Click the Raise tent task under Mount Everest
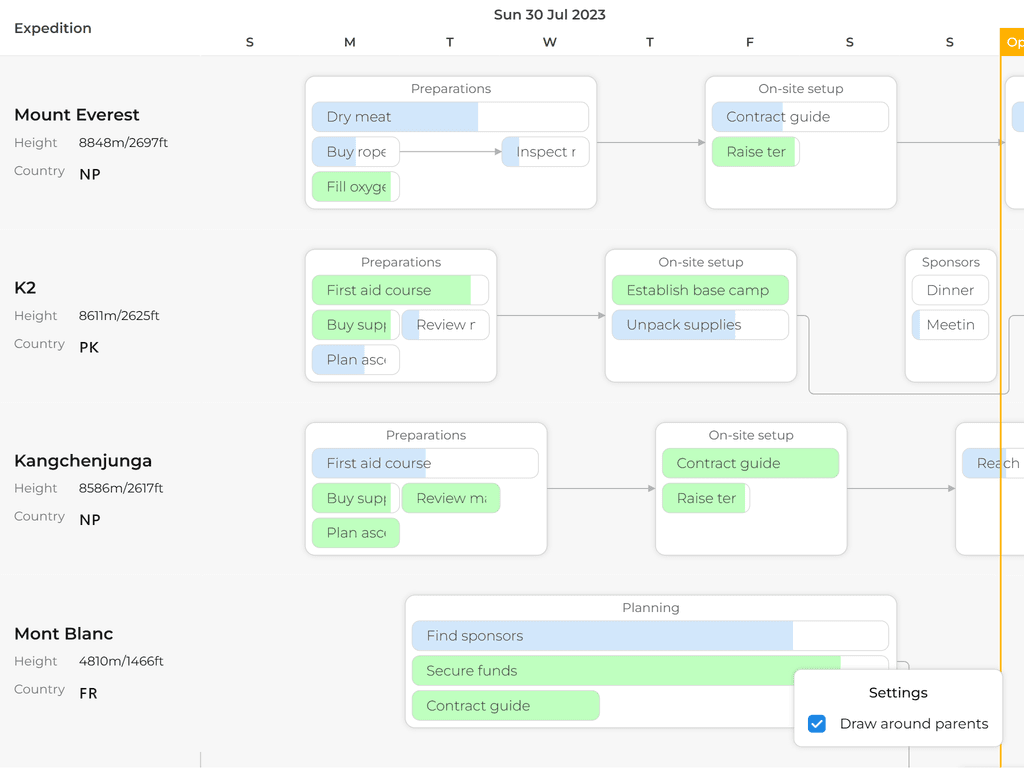 pos(755,152)
